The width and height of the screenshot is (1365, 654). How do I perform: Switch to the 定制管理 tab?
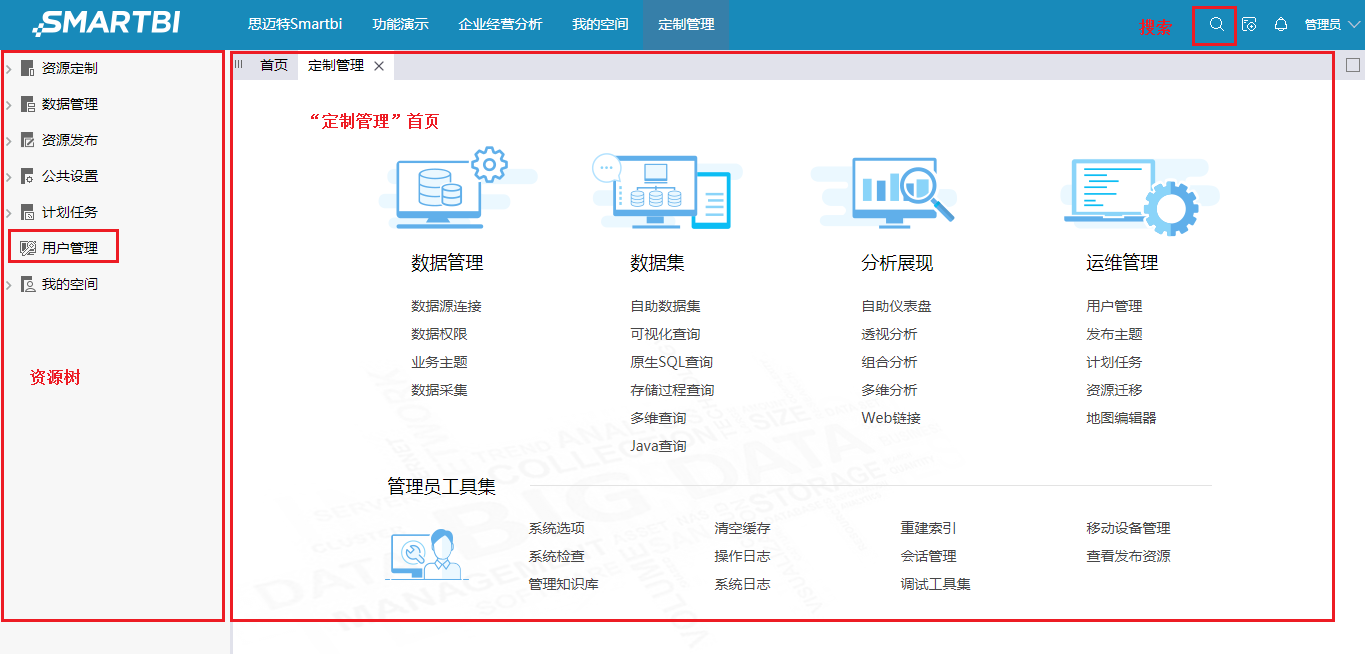click(336, 65)
